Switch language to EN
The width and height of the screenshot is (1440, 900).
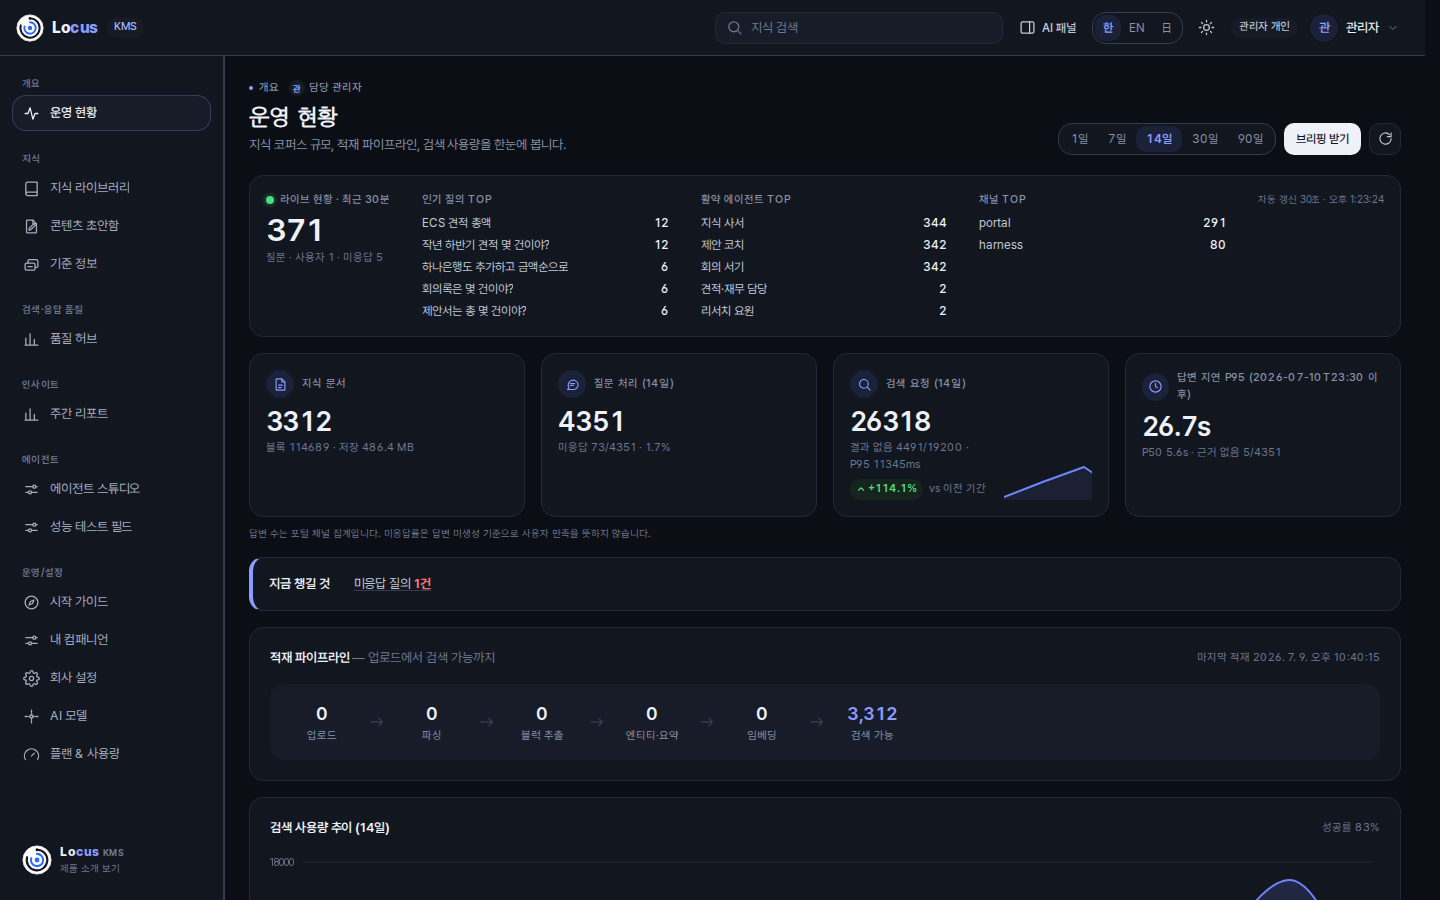coord(1136,28)
